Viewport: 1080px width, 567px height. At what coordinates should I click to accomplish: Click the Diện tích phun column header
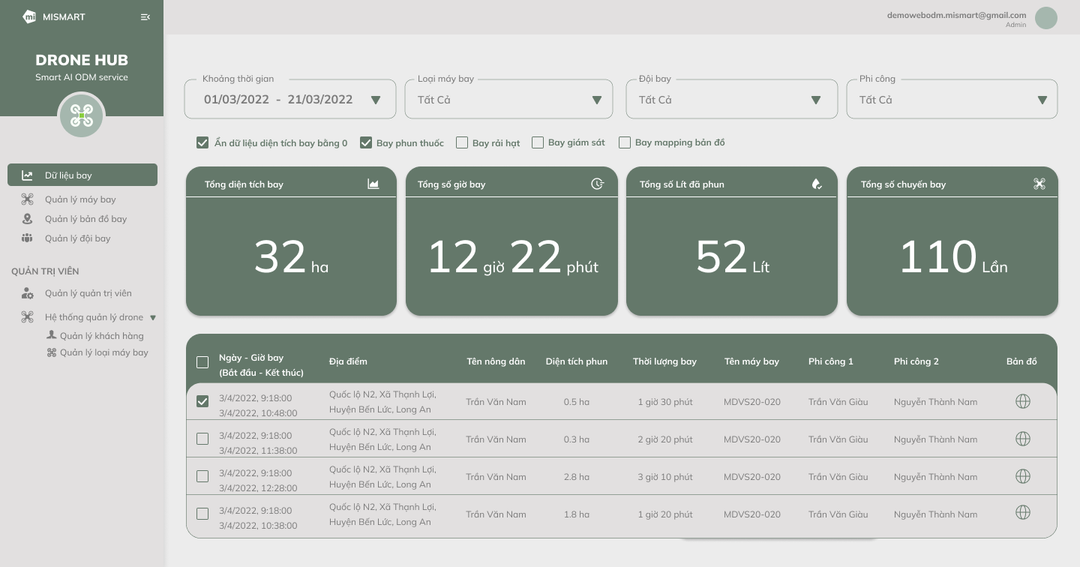(577, 361)
